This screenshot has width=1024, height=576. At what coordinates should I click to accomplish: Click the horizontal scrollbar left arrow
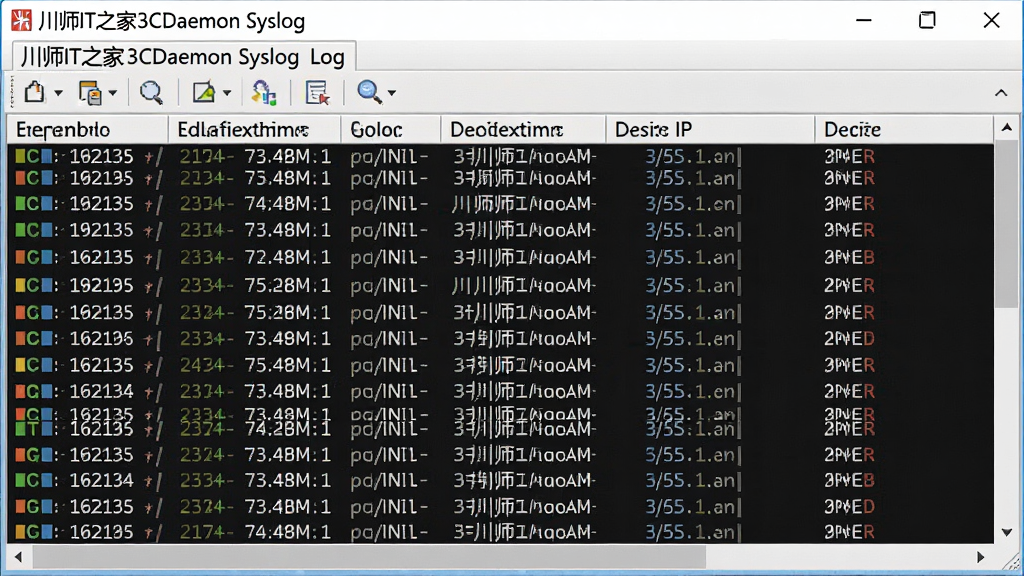click(x=18, y=557)
